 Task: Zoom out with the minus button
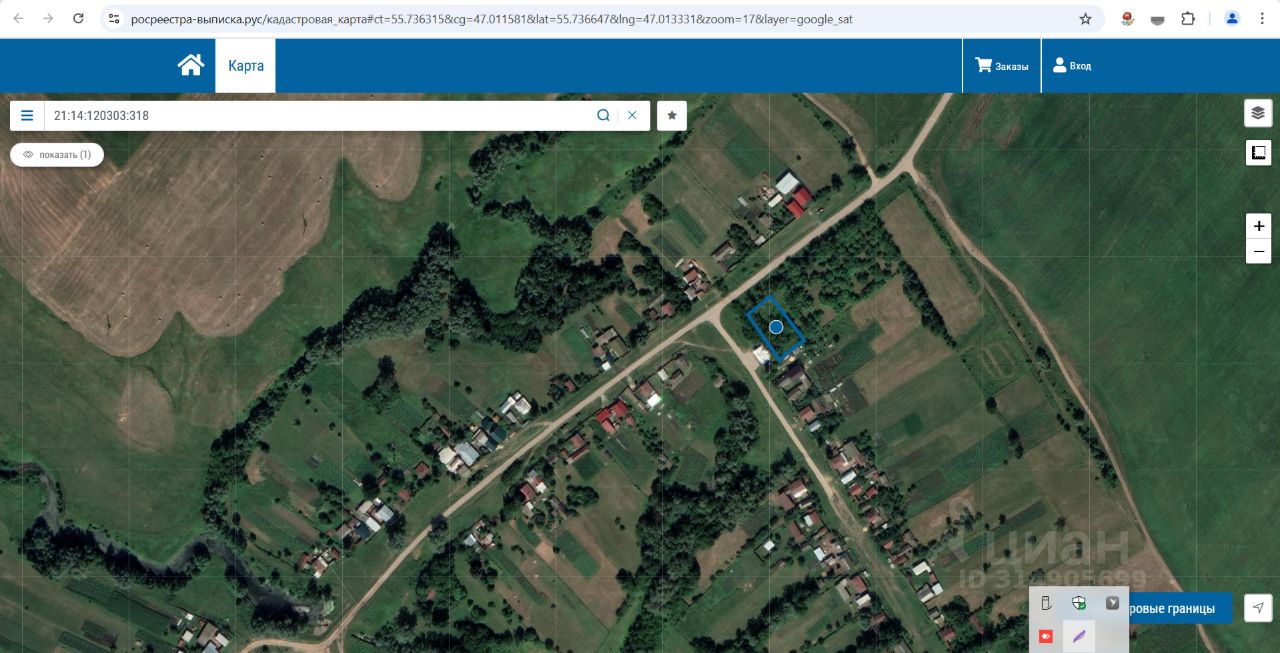(x=1258, y=251)
